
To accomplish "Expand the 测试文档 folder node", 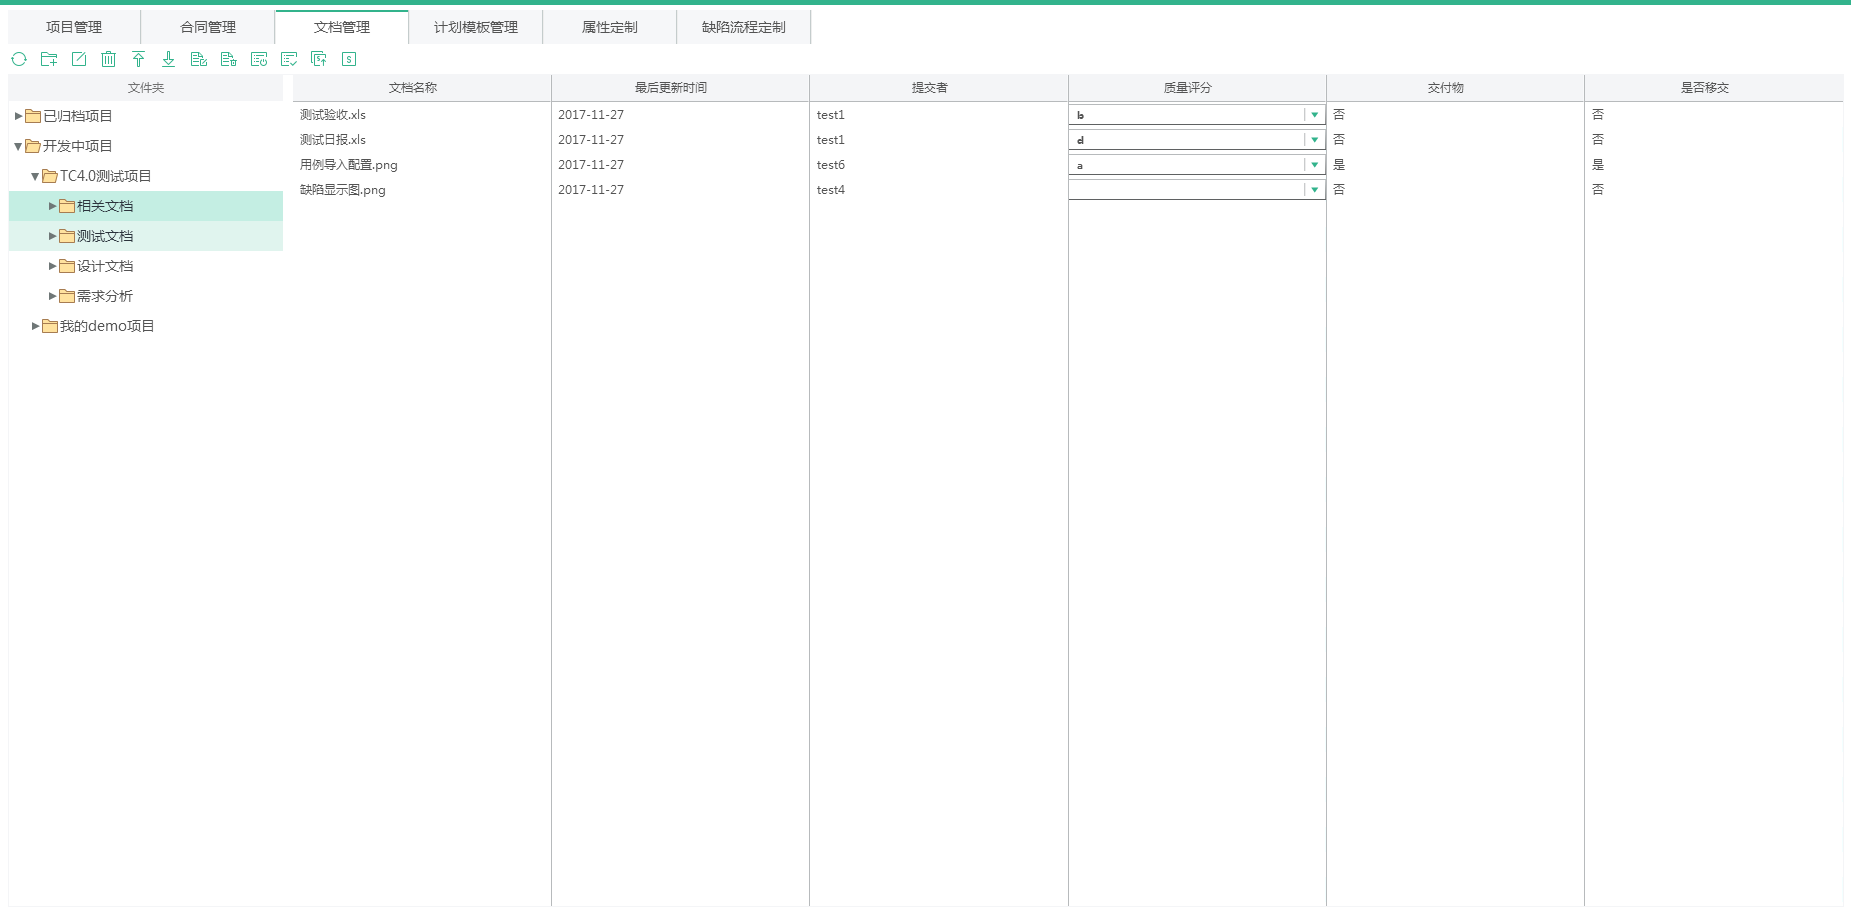I will 53,236.
